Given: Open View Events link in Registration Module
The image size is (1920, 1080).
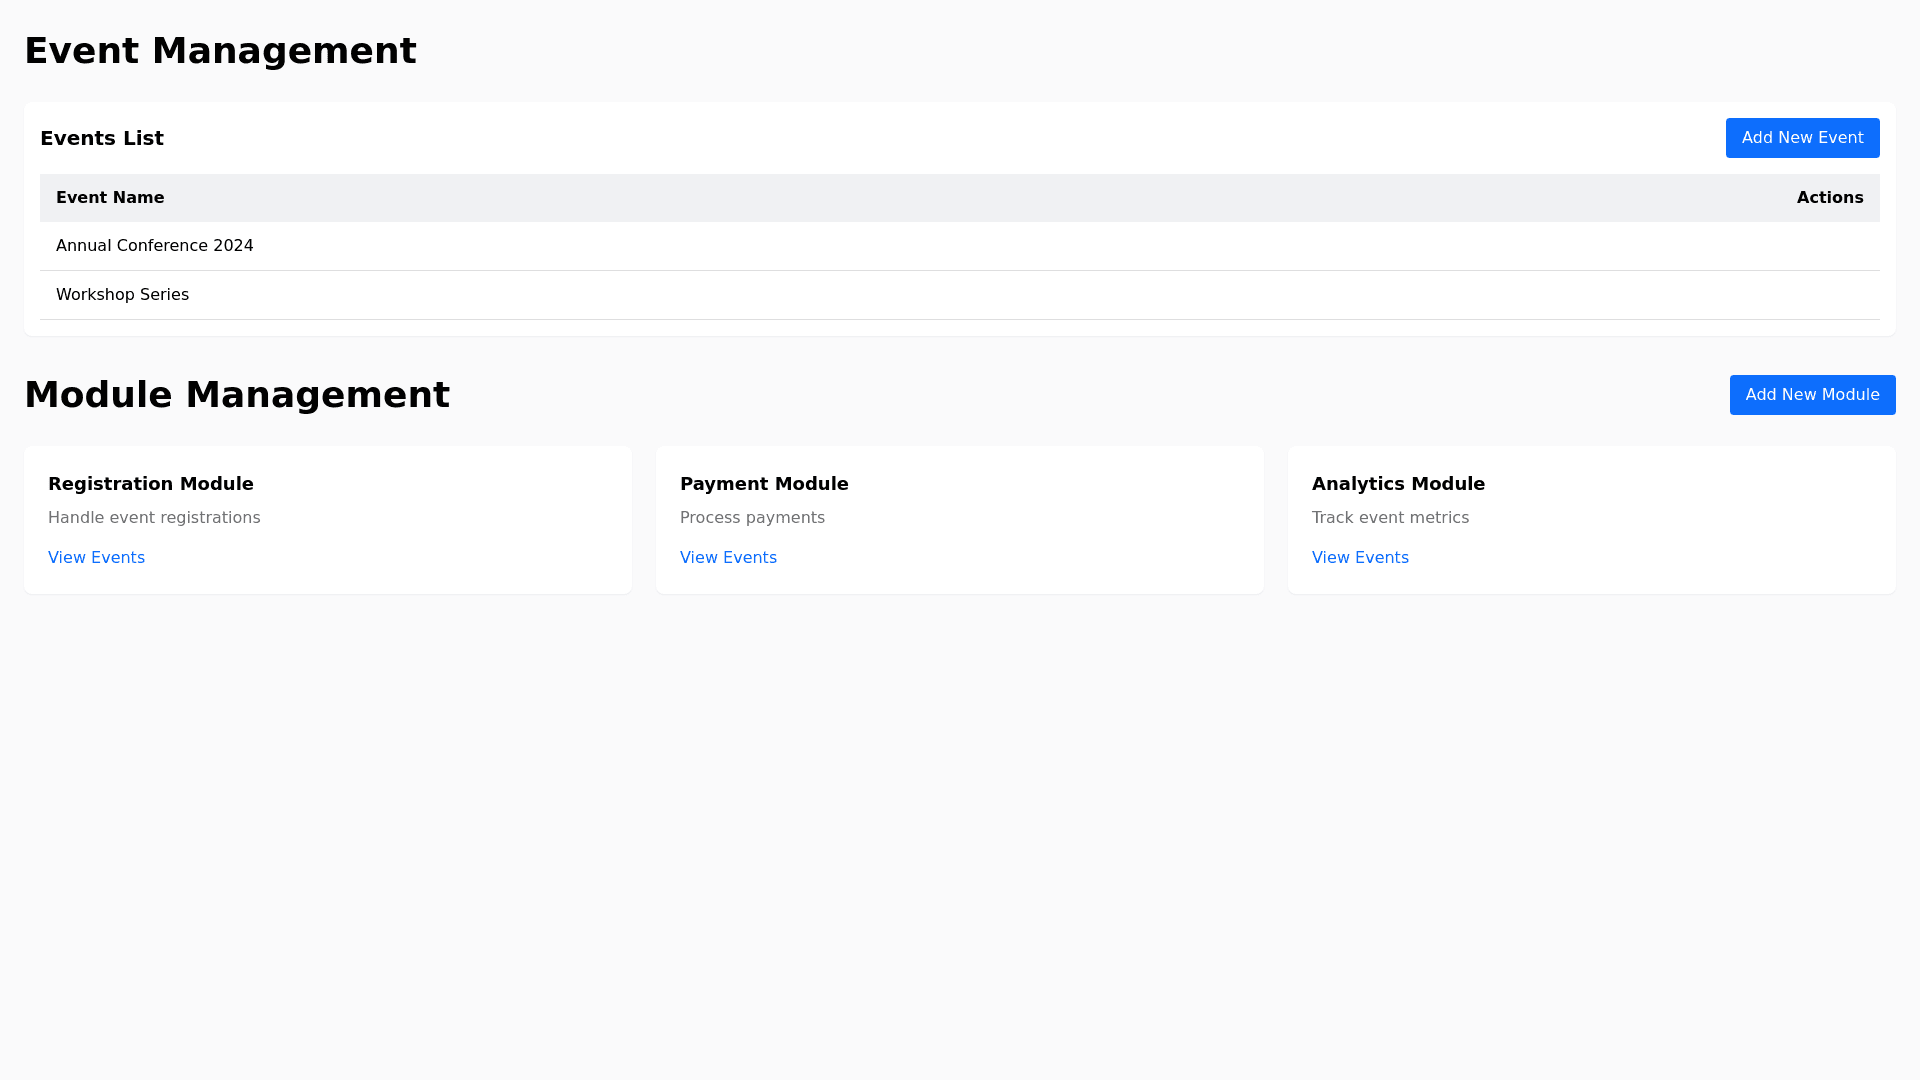Looking at the screenshot, I should click(96, 558).
